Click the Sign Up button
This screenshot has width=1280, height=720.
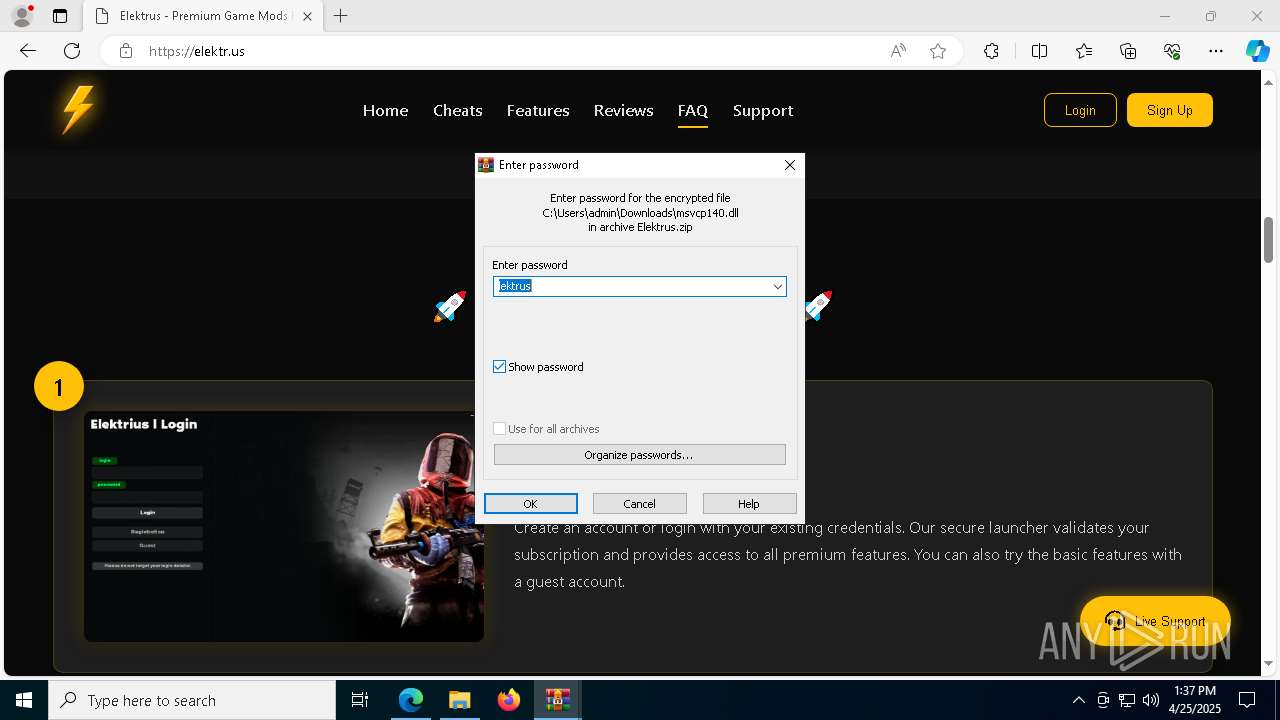coord(1169,110)
